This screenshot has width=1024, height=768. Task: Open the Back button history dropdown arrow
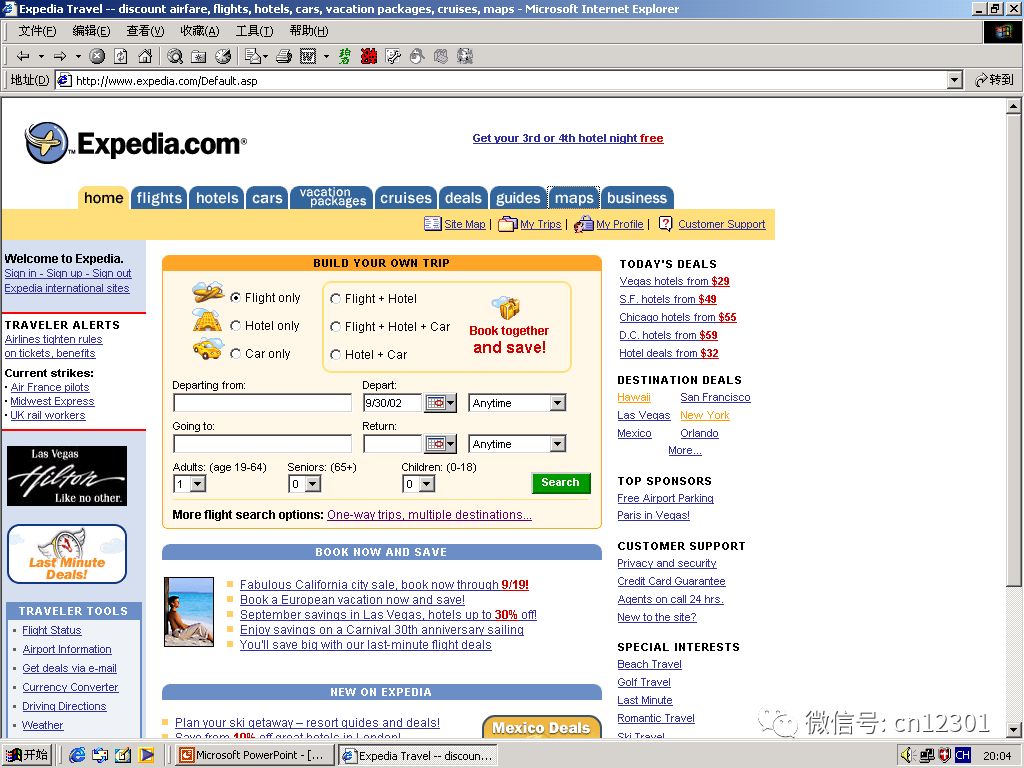[x=41, y=57]
